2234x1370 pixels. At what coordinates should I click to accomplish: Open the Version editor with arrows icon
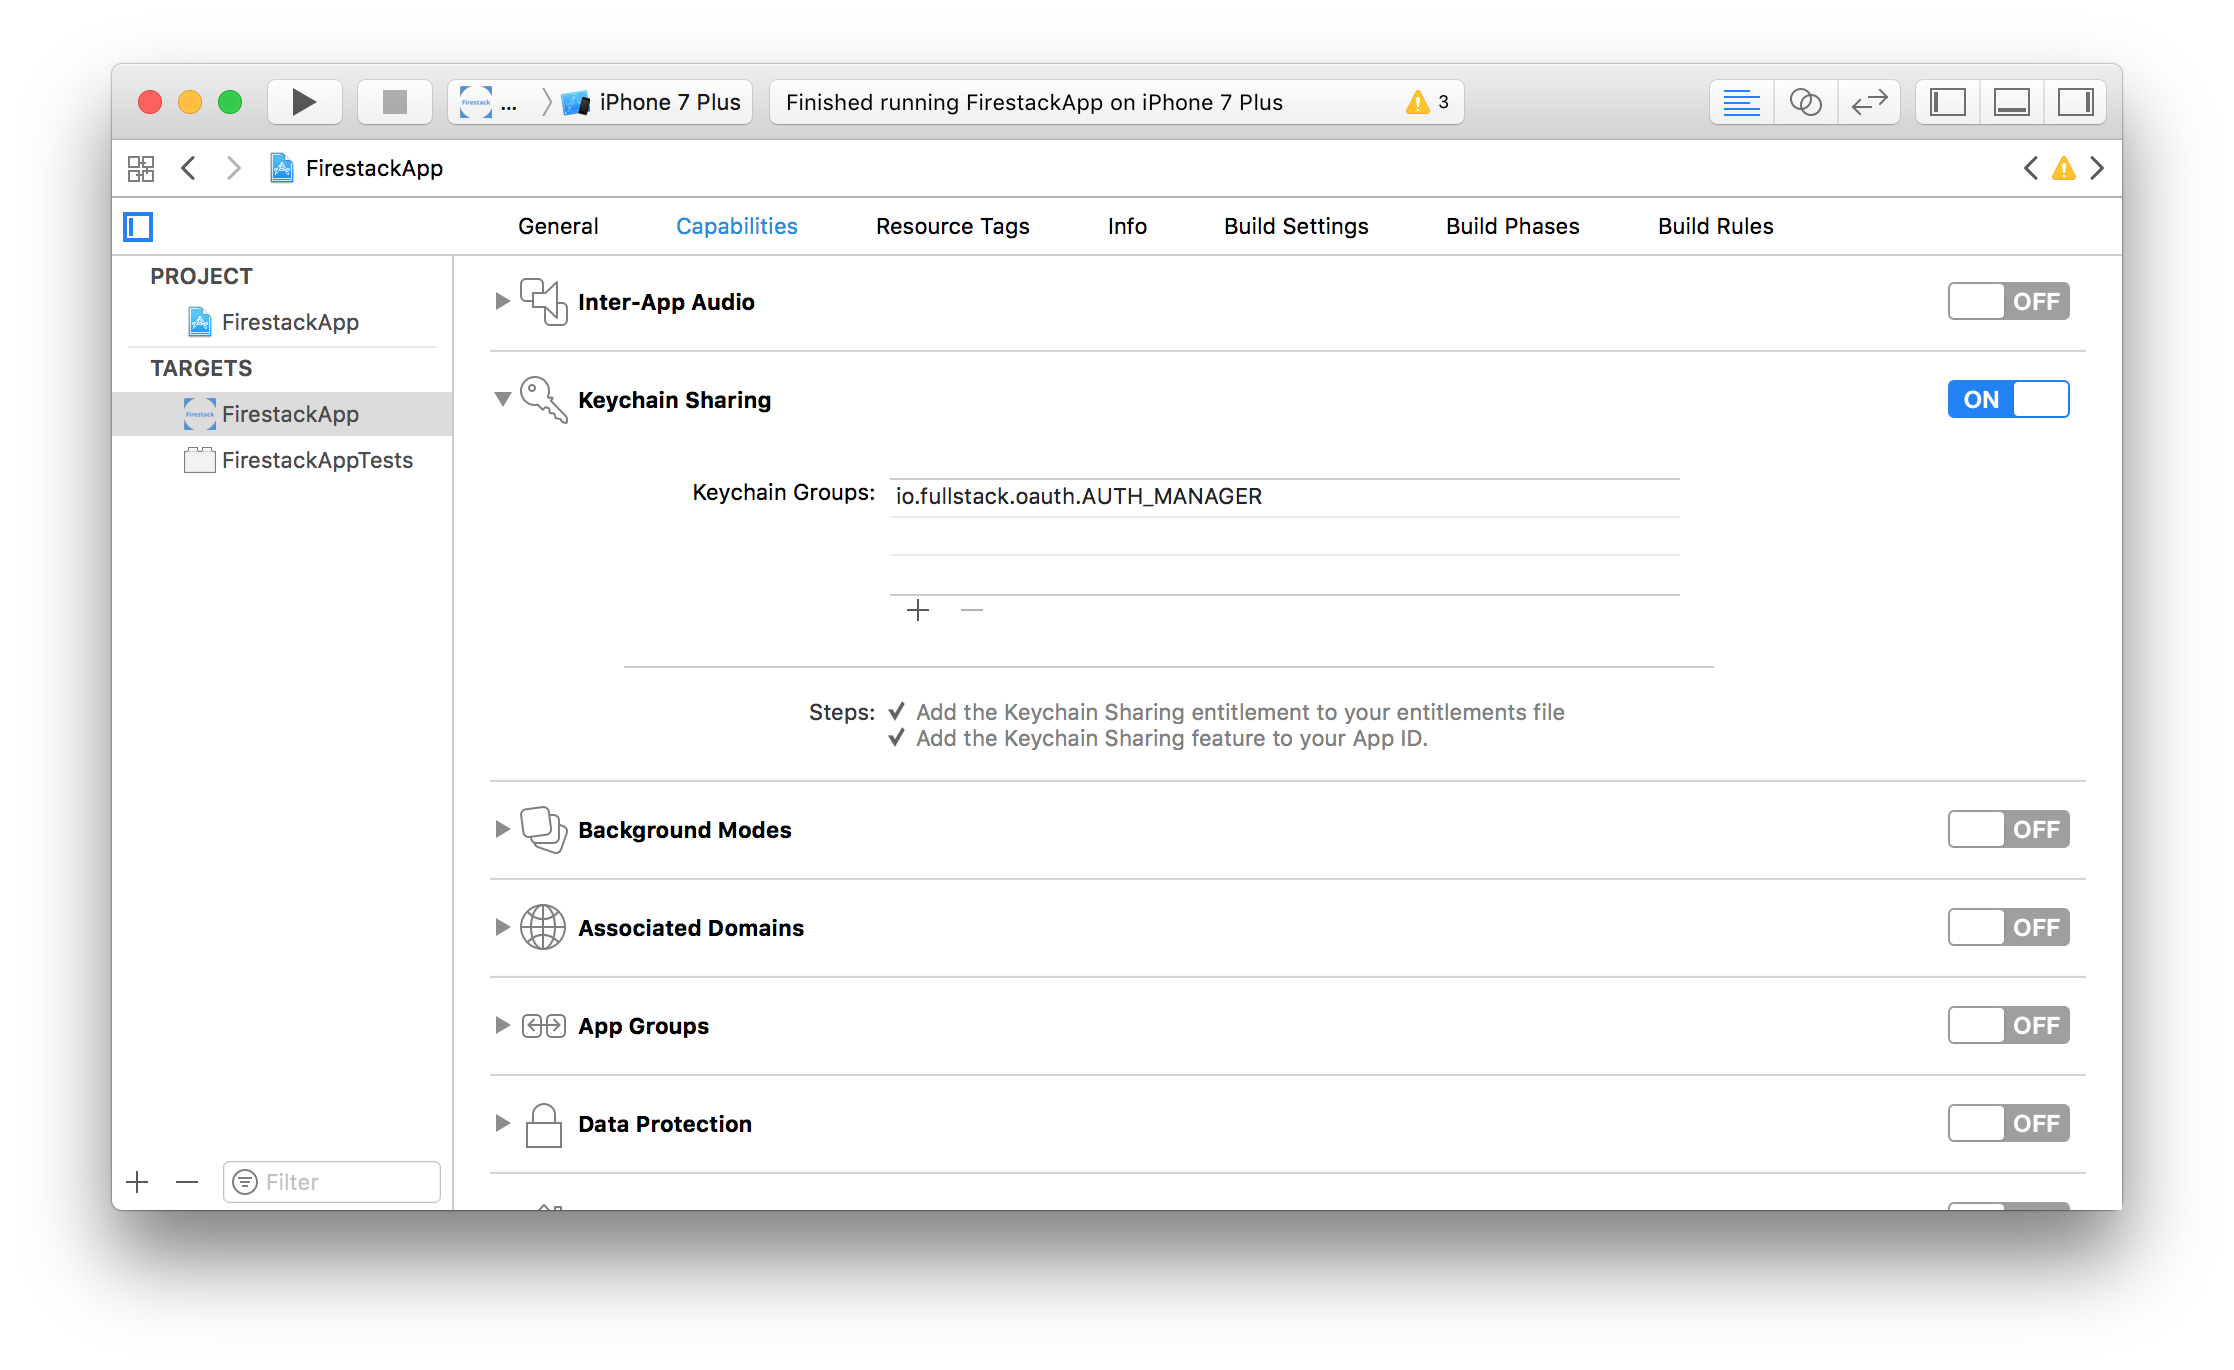(1869, 101)
